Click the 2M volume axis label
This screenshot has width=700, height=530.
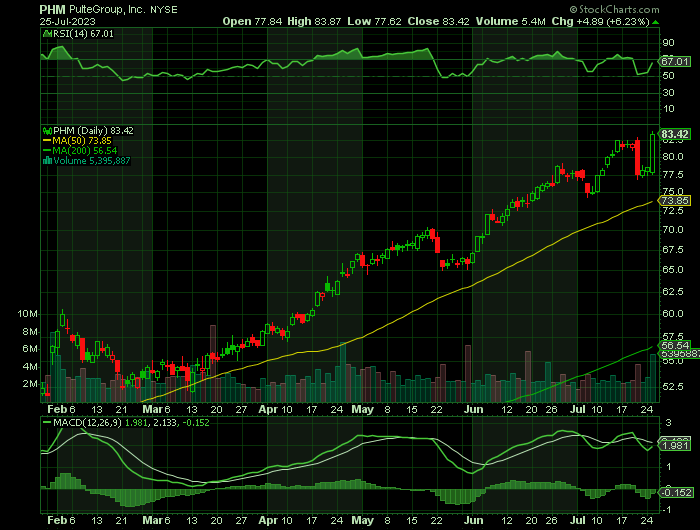tap(30, 384)
